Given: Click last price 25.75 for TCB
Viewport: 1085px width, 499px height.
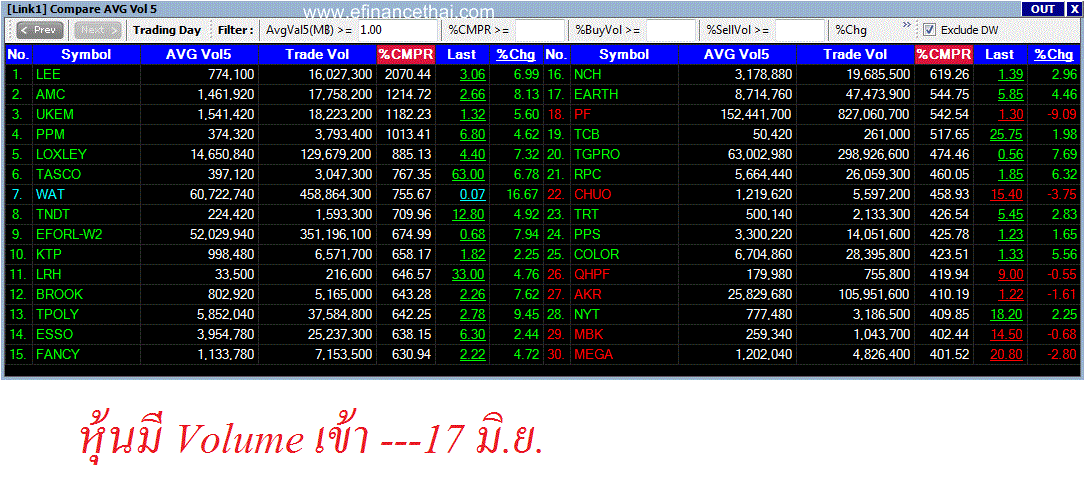Looking at the screenshot, I should 1005,135.
